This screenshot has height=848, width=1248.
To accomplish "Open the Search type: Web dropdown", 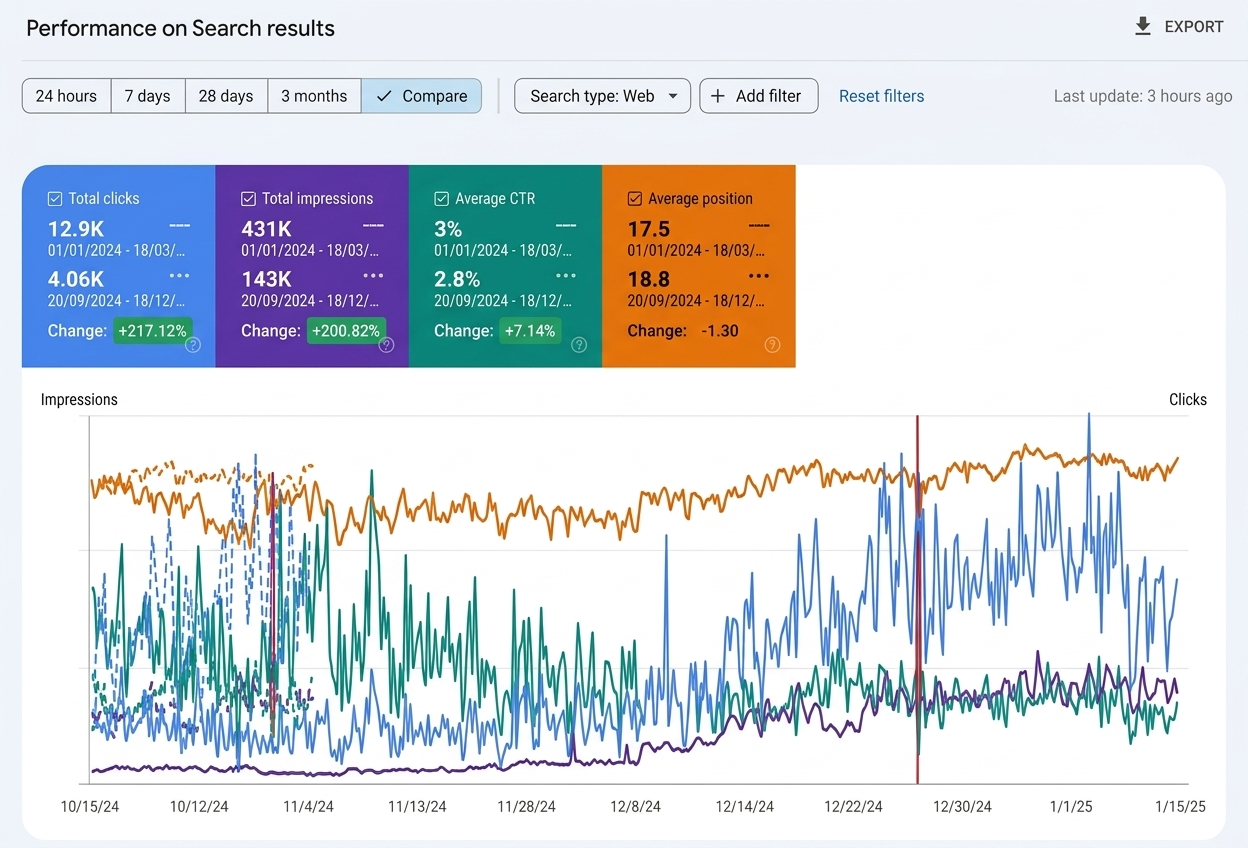I will [x=602, y=96].
